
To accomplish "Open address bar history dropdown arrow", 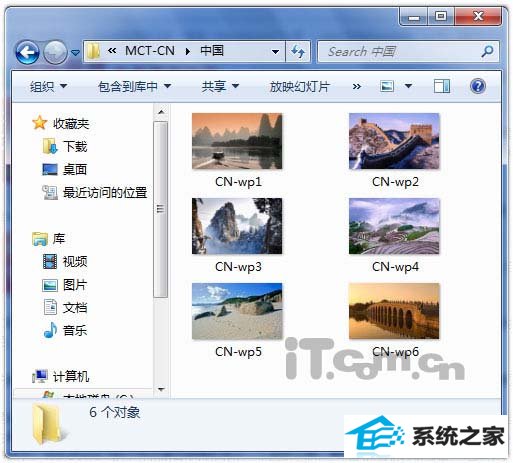I will pyautogui.click(x=275, y=52).
